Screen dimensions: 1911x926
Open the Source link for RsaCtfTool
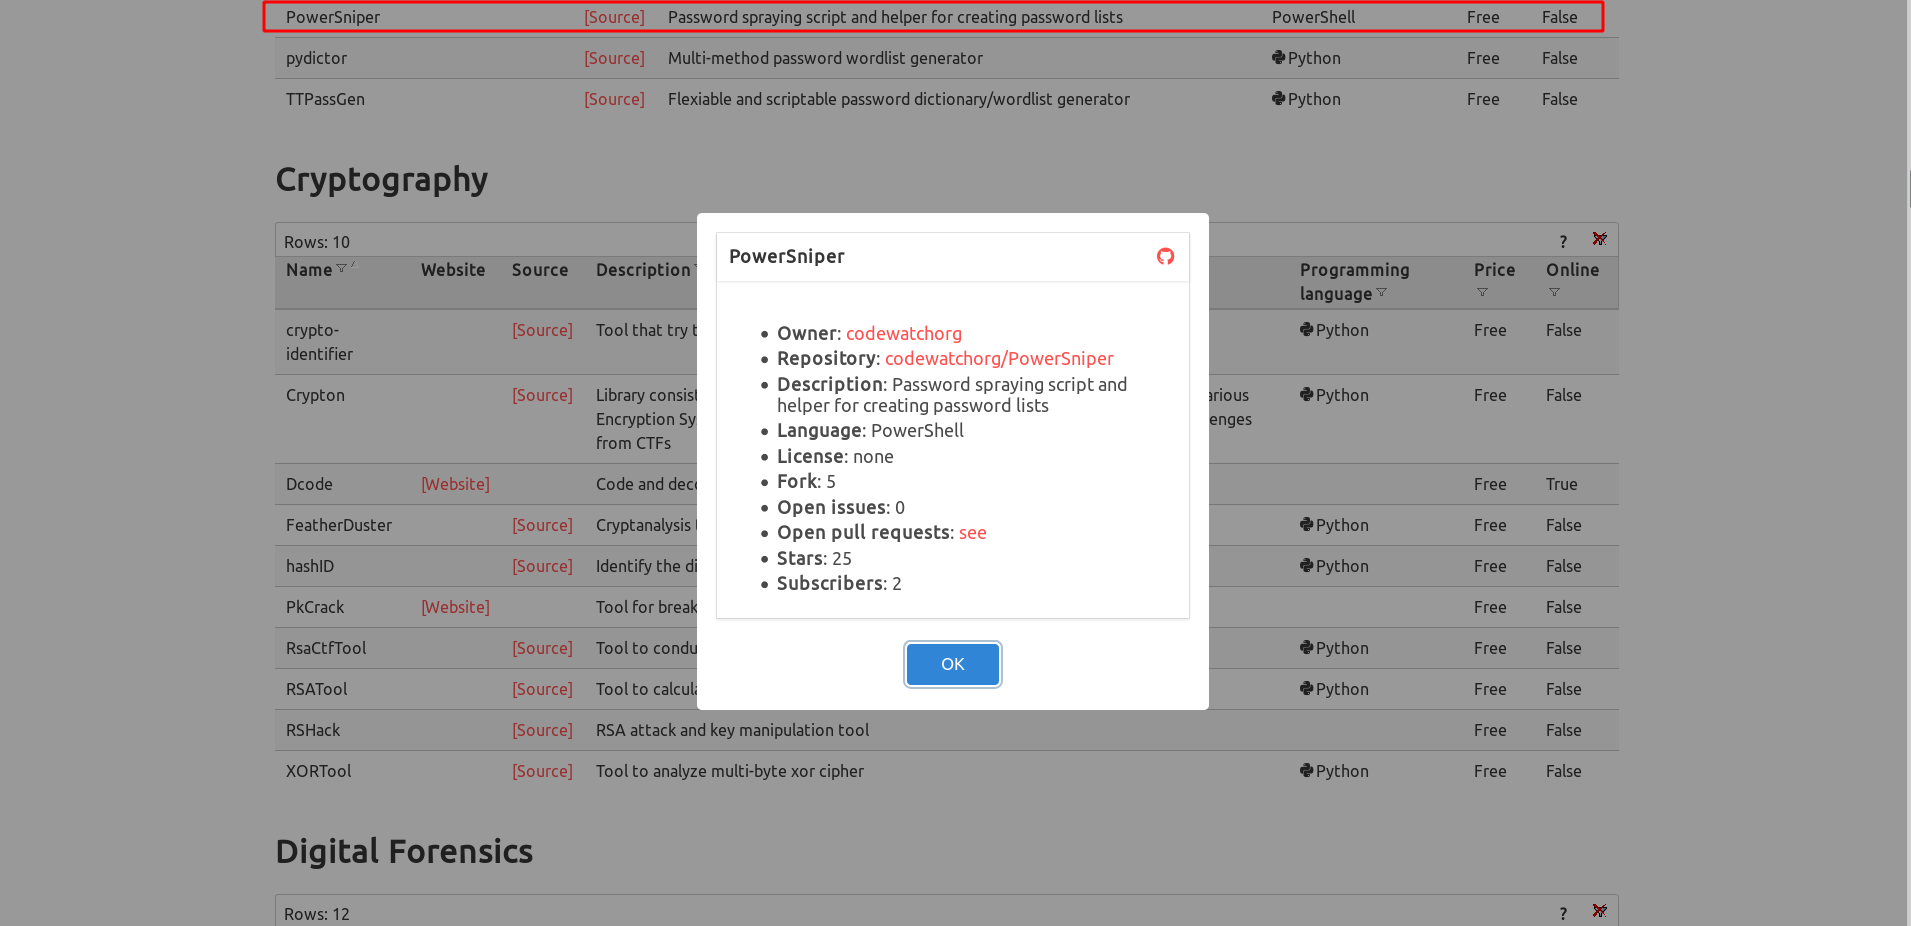point(542,649)
